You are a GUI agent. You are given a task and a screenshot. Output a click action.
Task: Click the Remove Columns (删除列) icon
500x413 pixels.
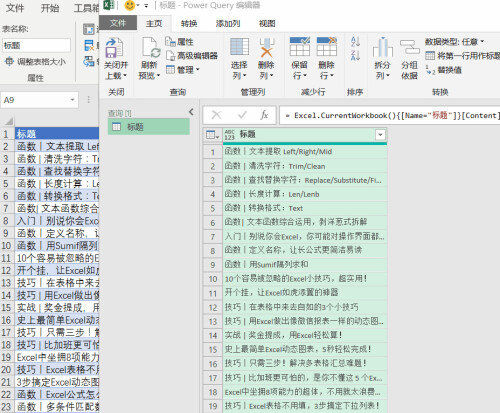pos(266,47)
